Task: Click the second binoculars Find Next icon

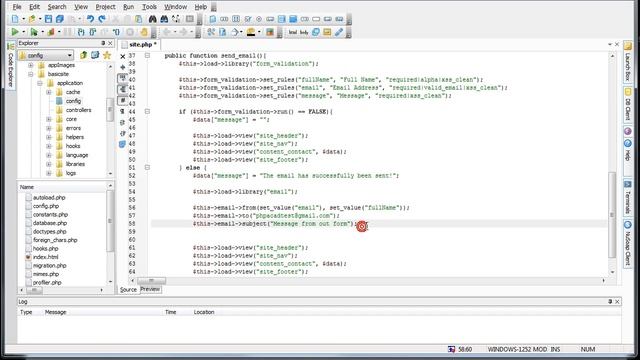Action: pyautogui.click(x=164, y=19)
